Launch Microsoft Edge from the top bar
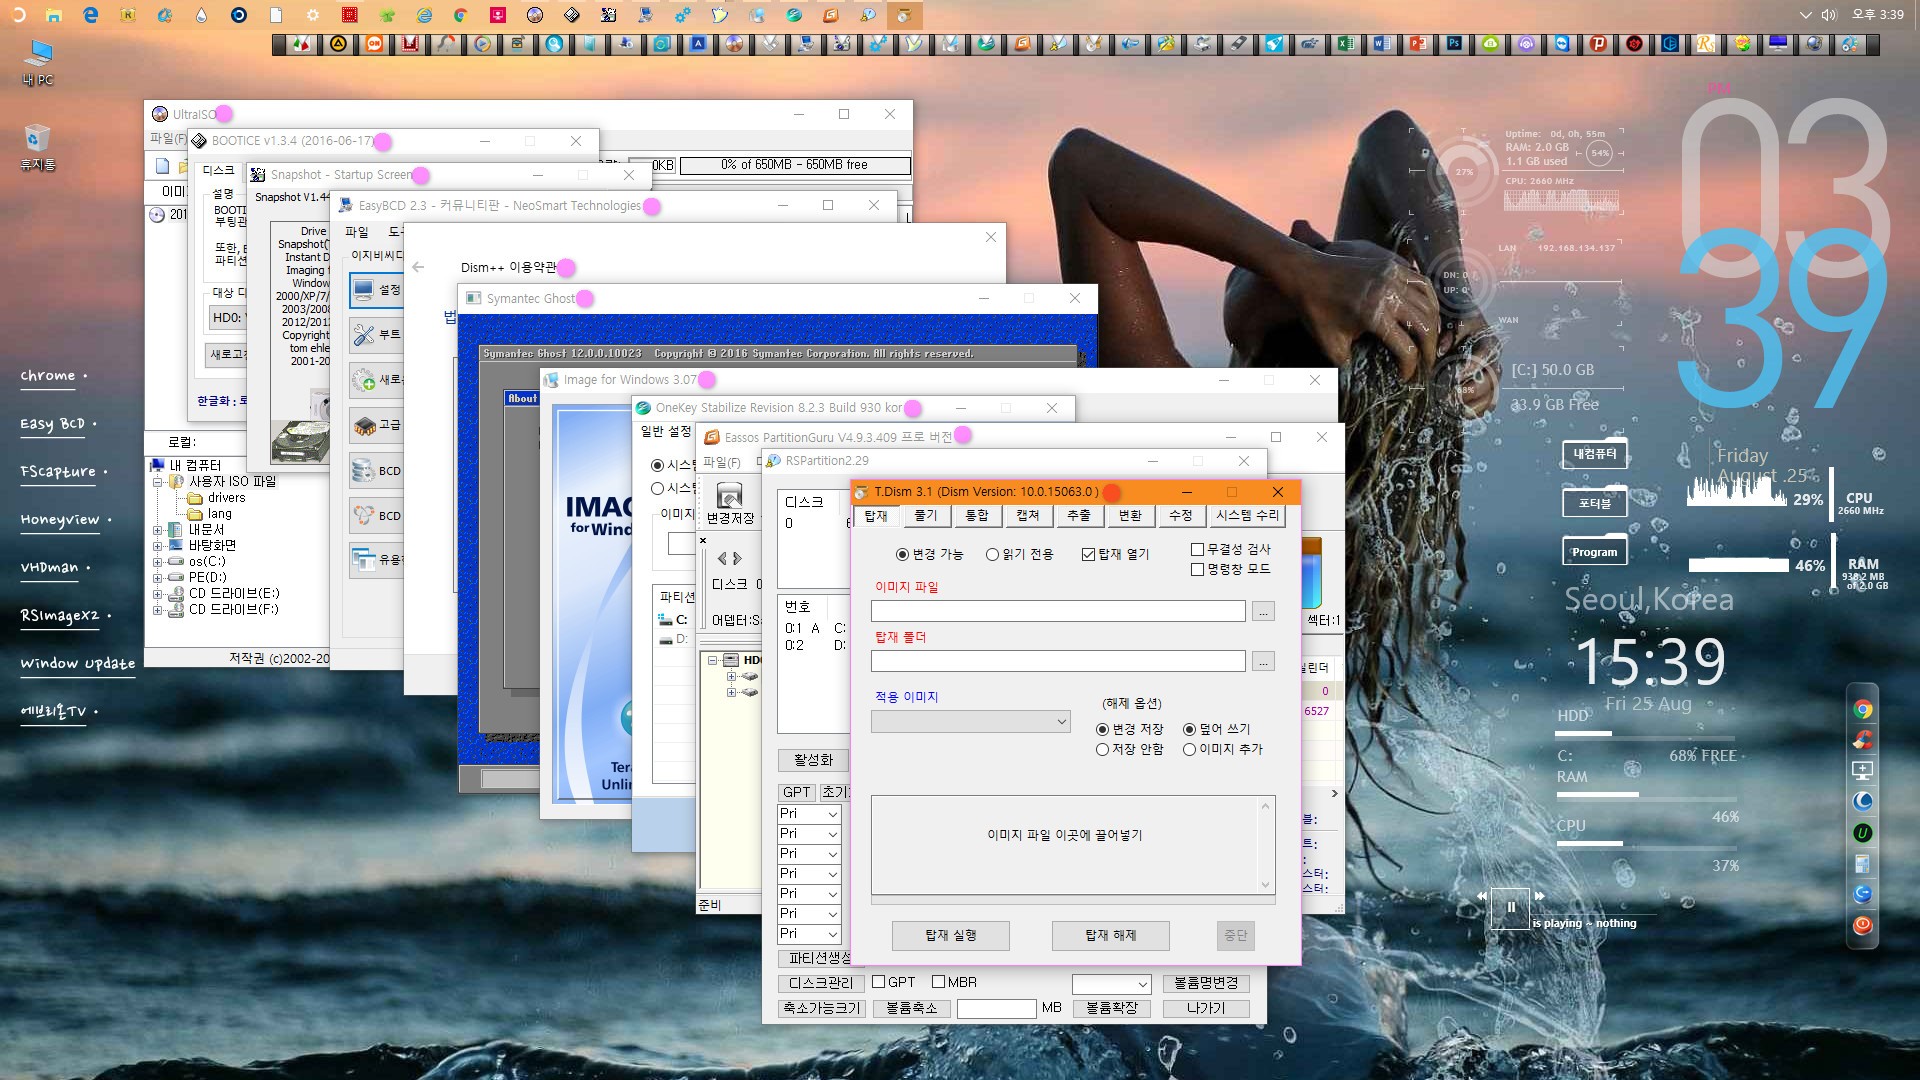Screen dimensions: 1920x1080 (x=91, y=15)
